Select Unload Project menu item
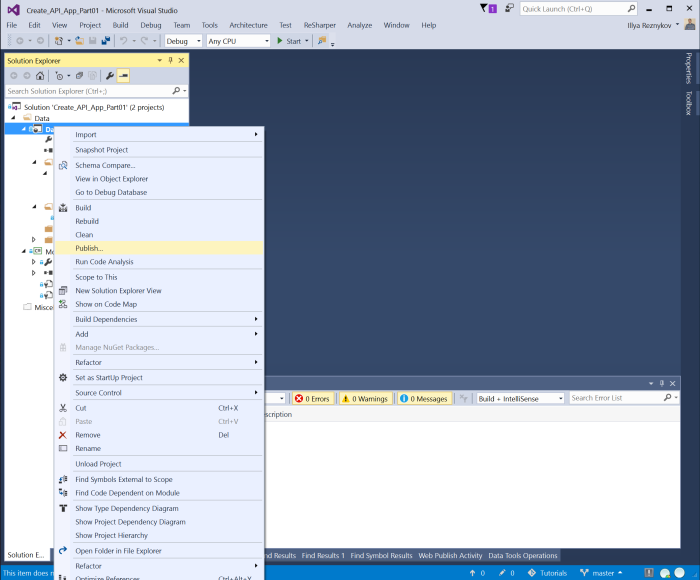Image resolution: width=700 pixels, height=580 pixels. [x=159, y=464]
